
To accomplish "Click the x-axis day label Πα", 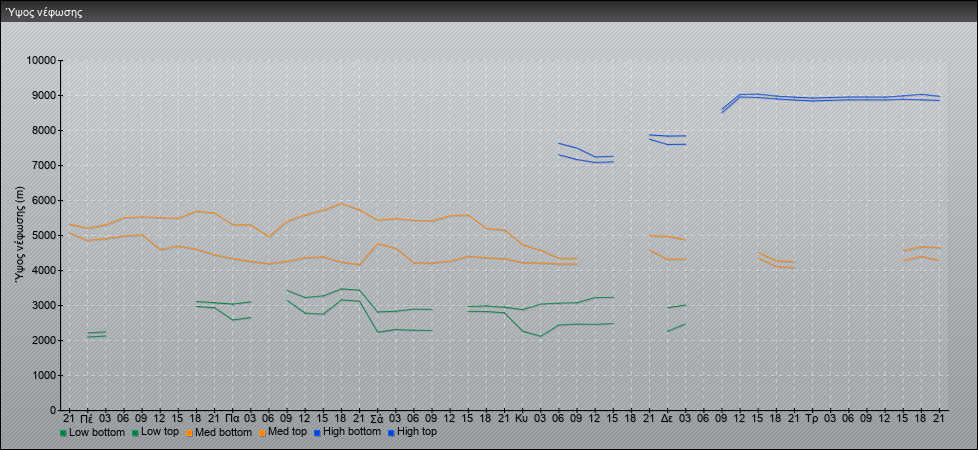I will [233, 418].
